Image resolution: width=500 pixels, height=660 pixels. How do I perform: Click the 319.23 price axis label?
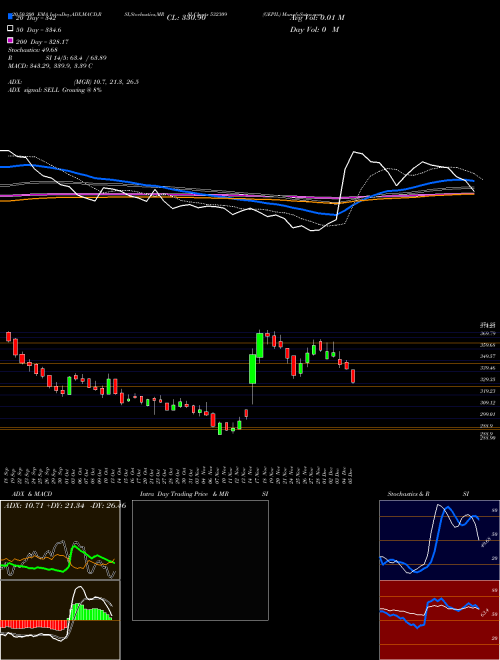click(x=487, y=391)
